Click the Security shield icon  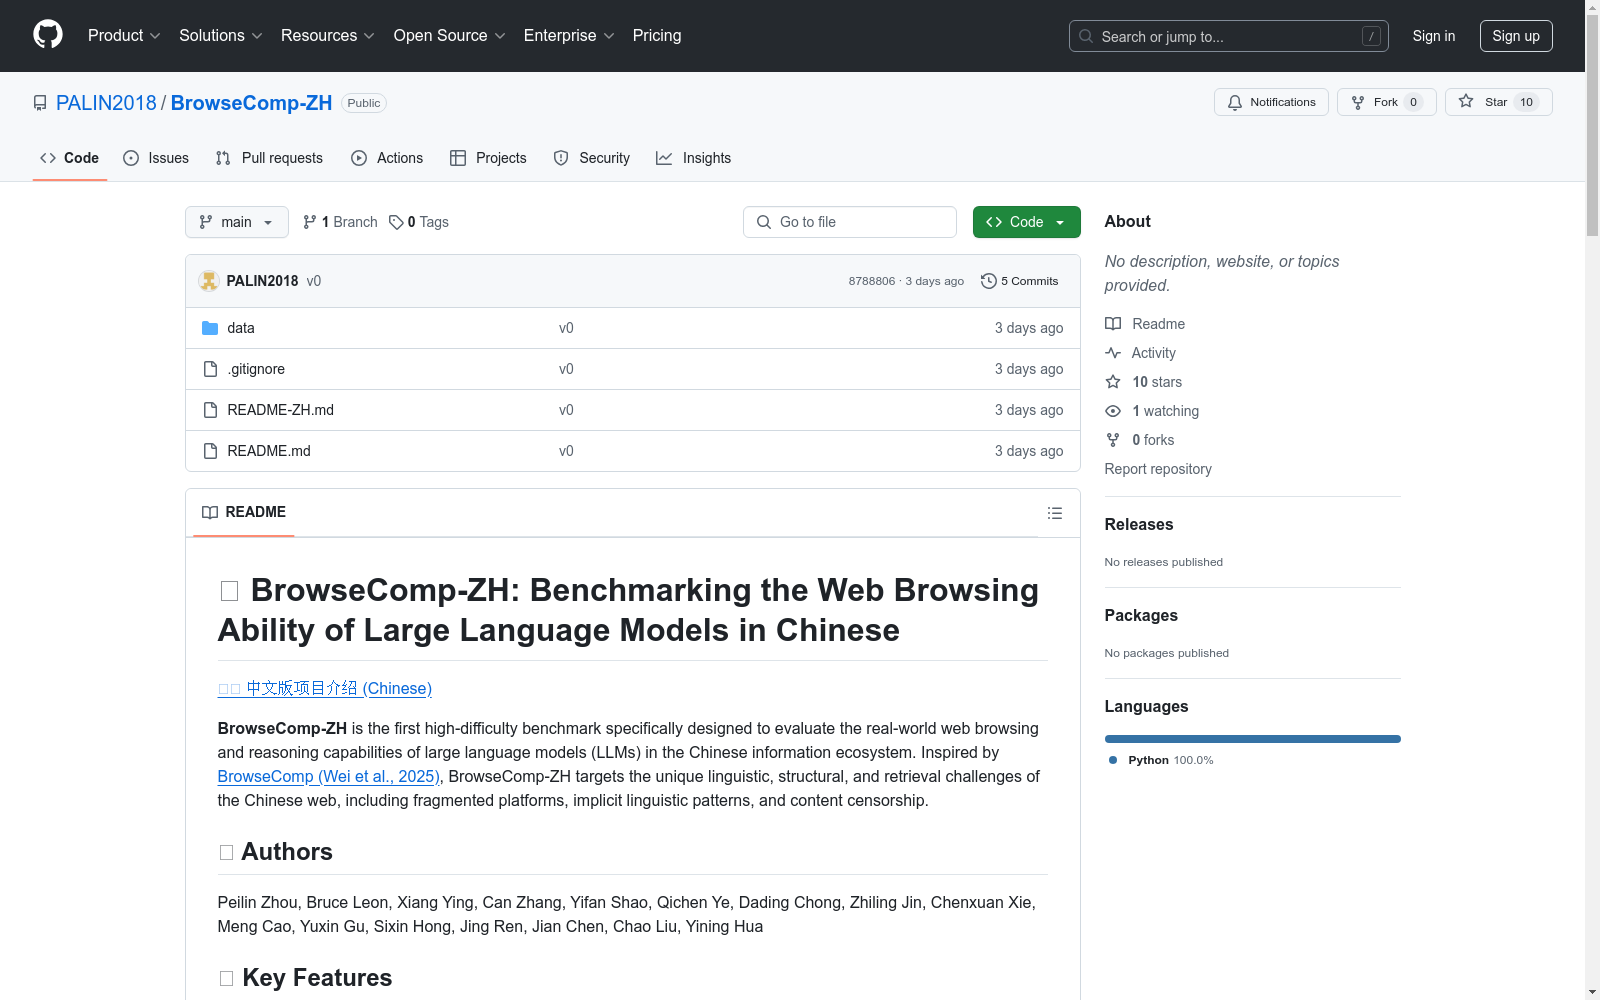561,158
